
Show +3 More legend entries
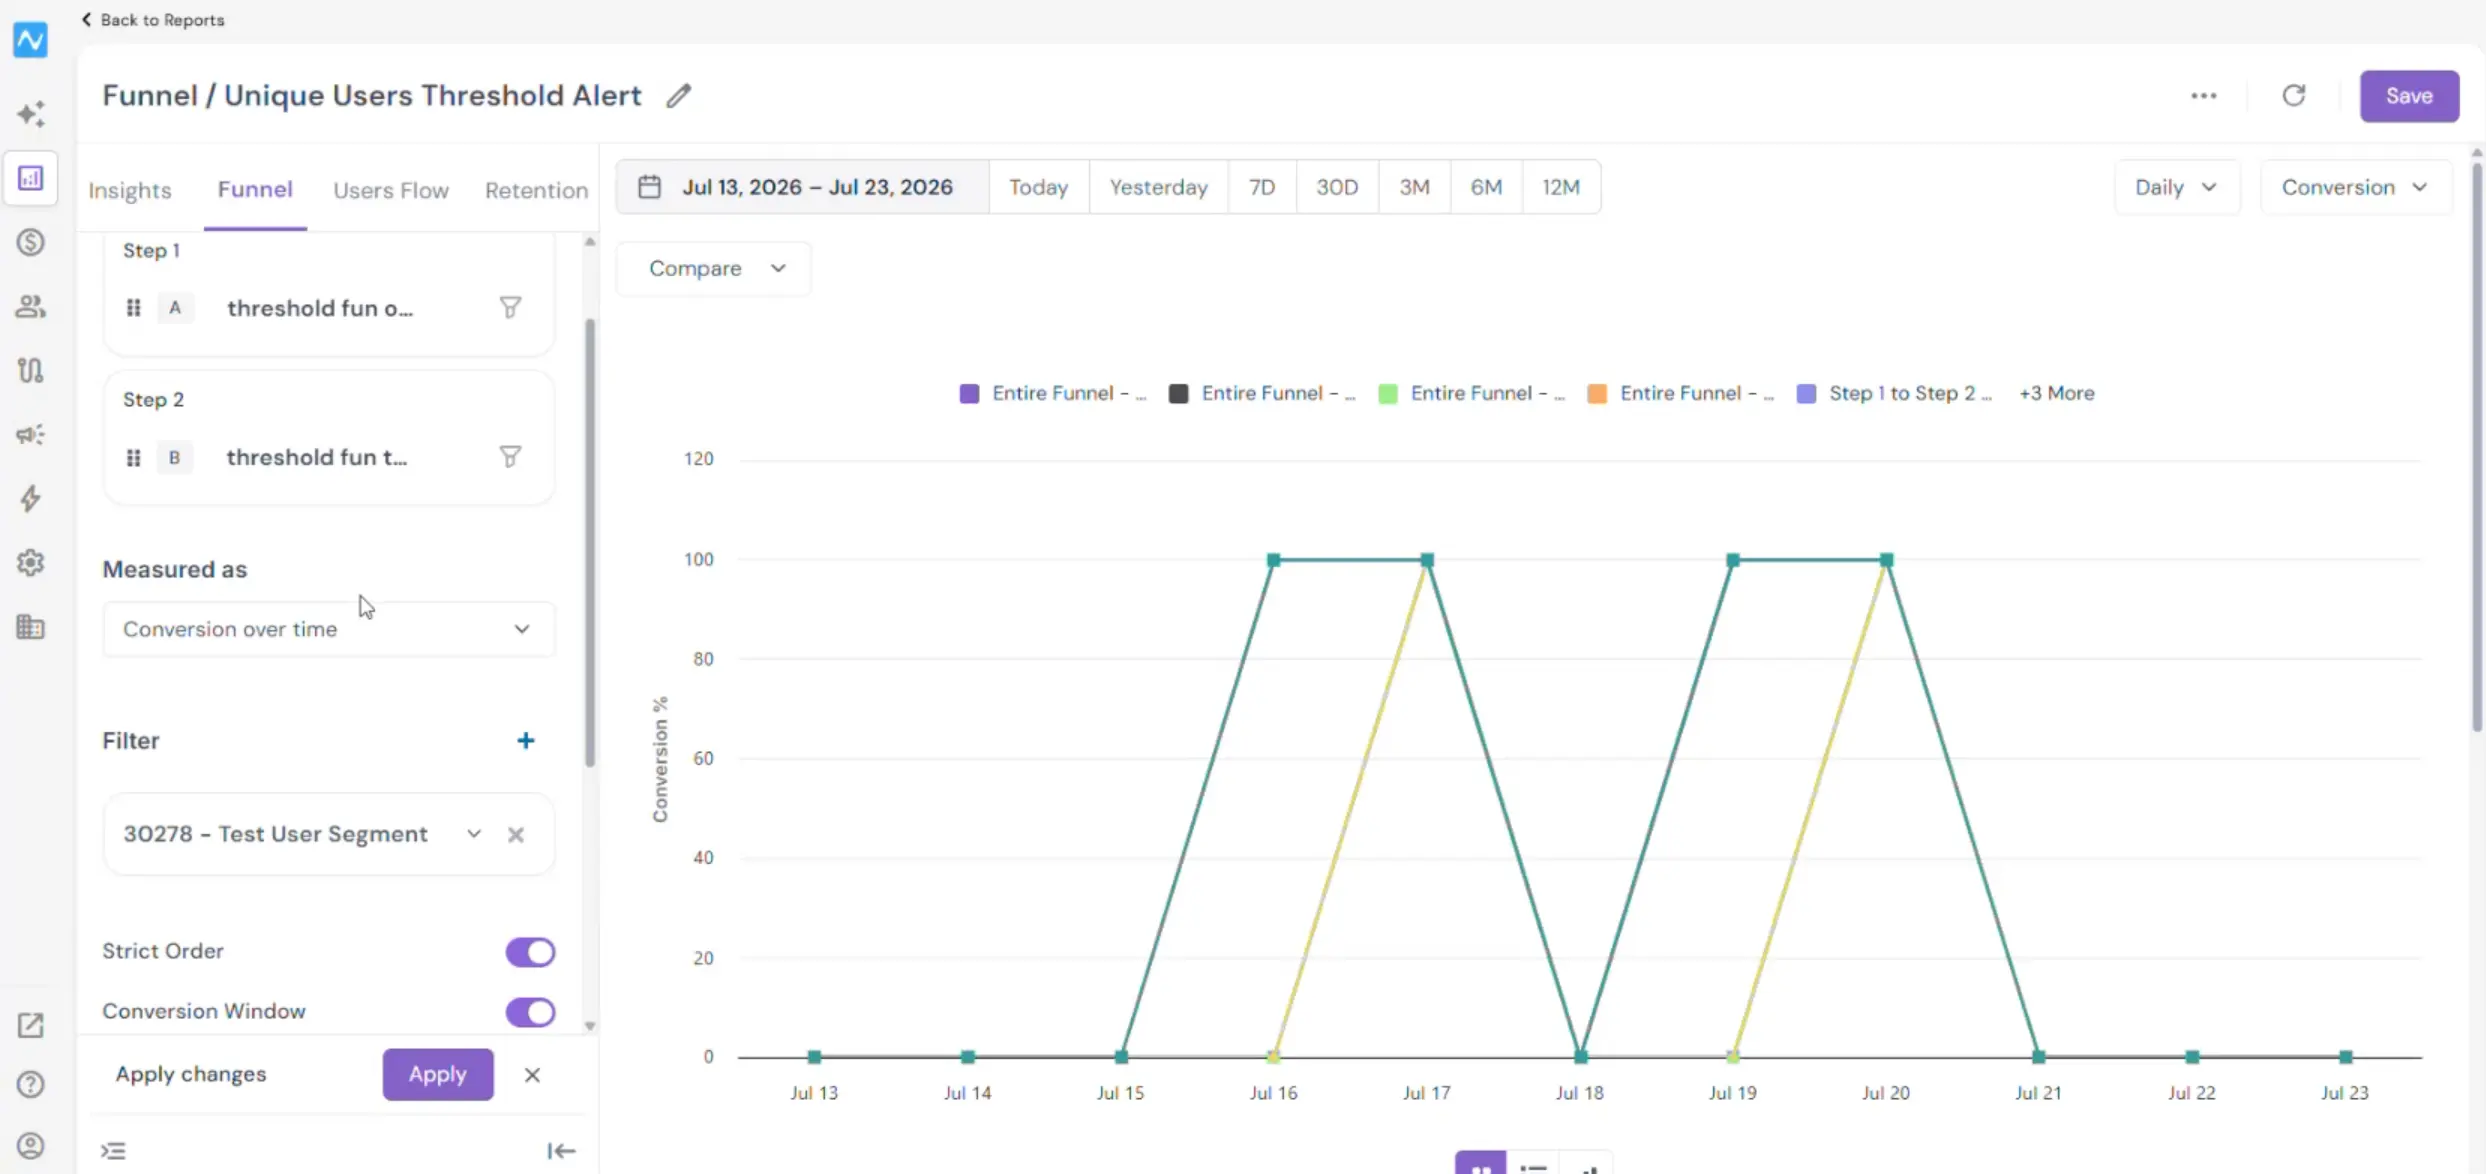click(2056, 393)
